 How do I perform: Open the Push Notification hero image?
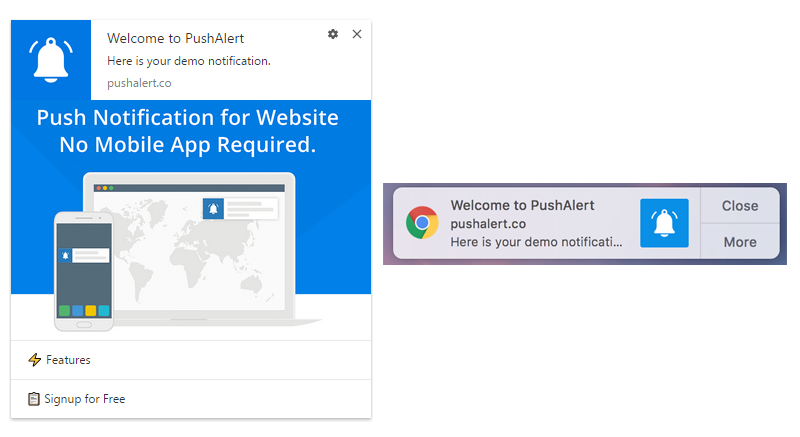[191, 219]
